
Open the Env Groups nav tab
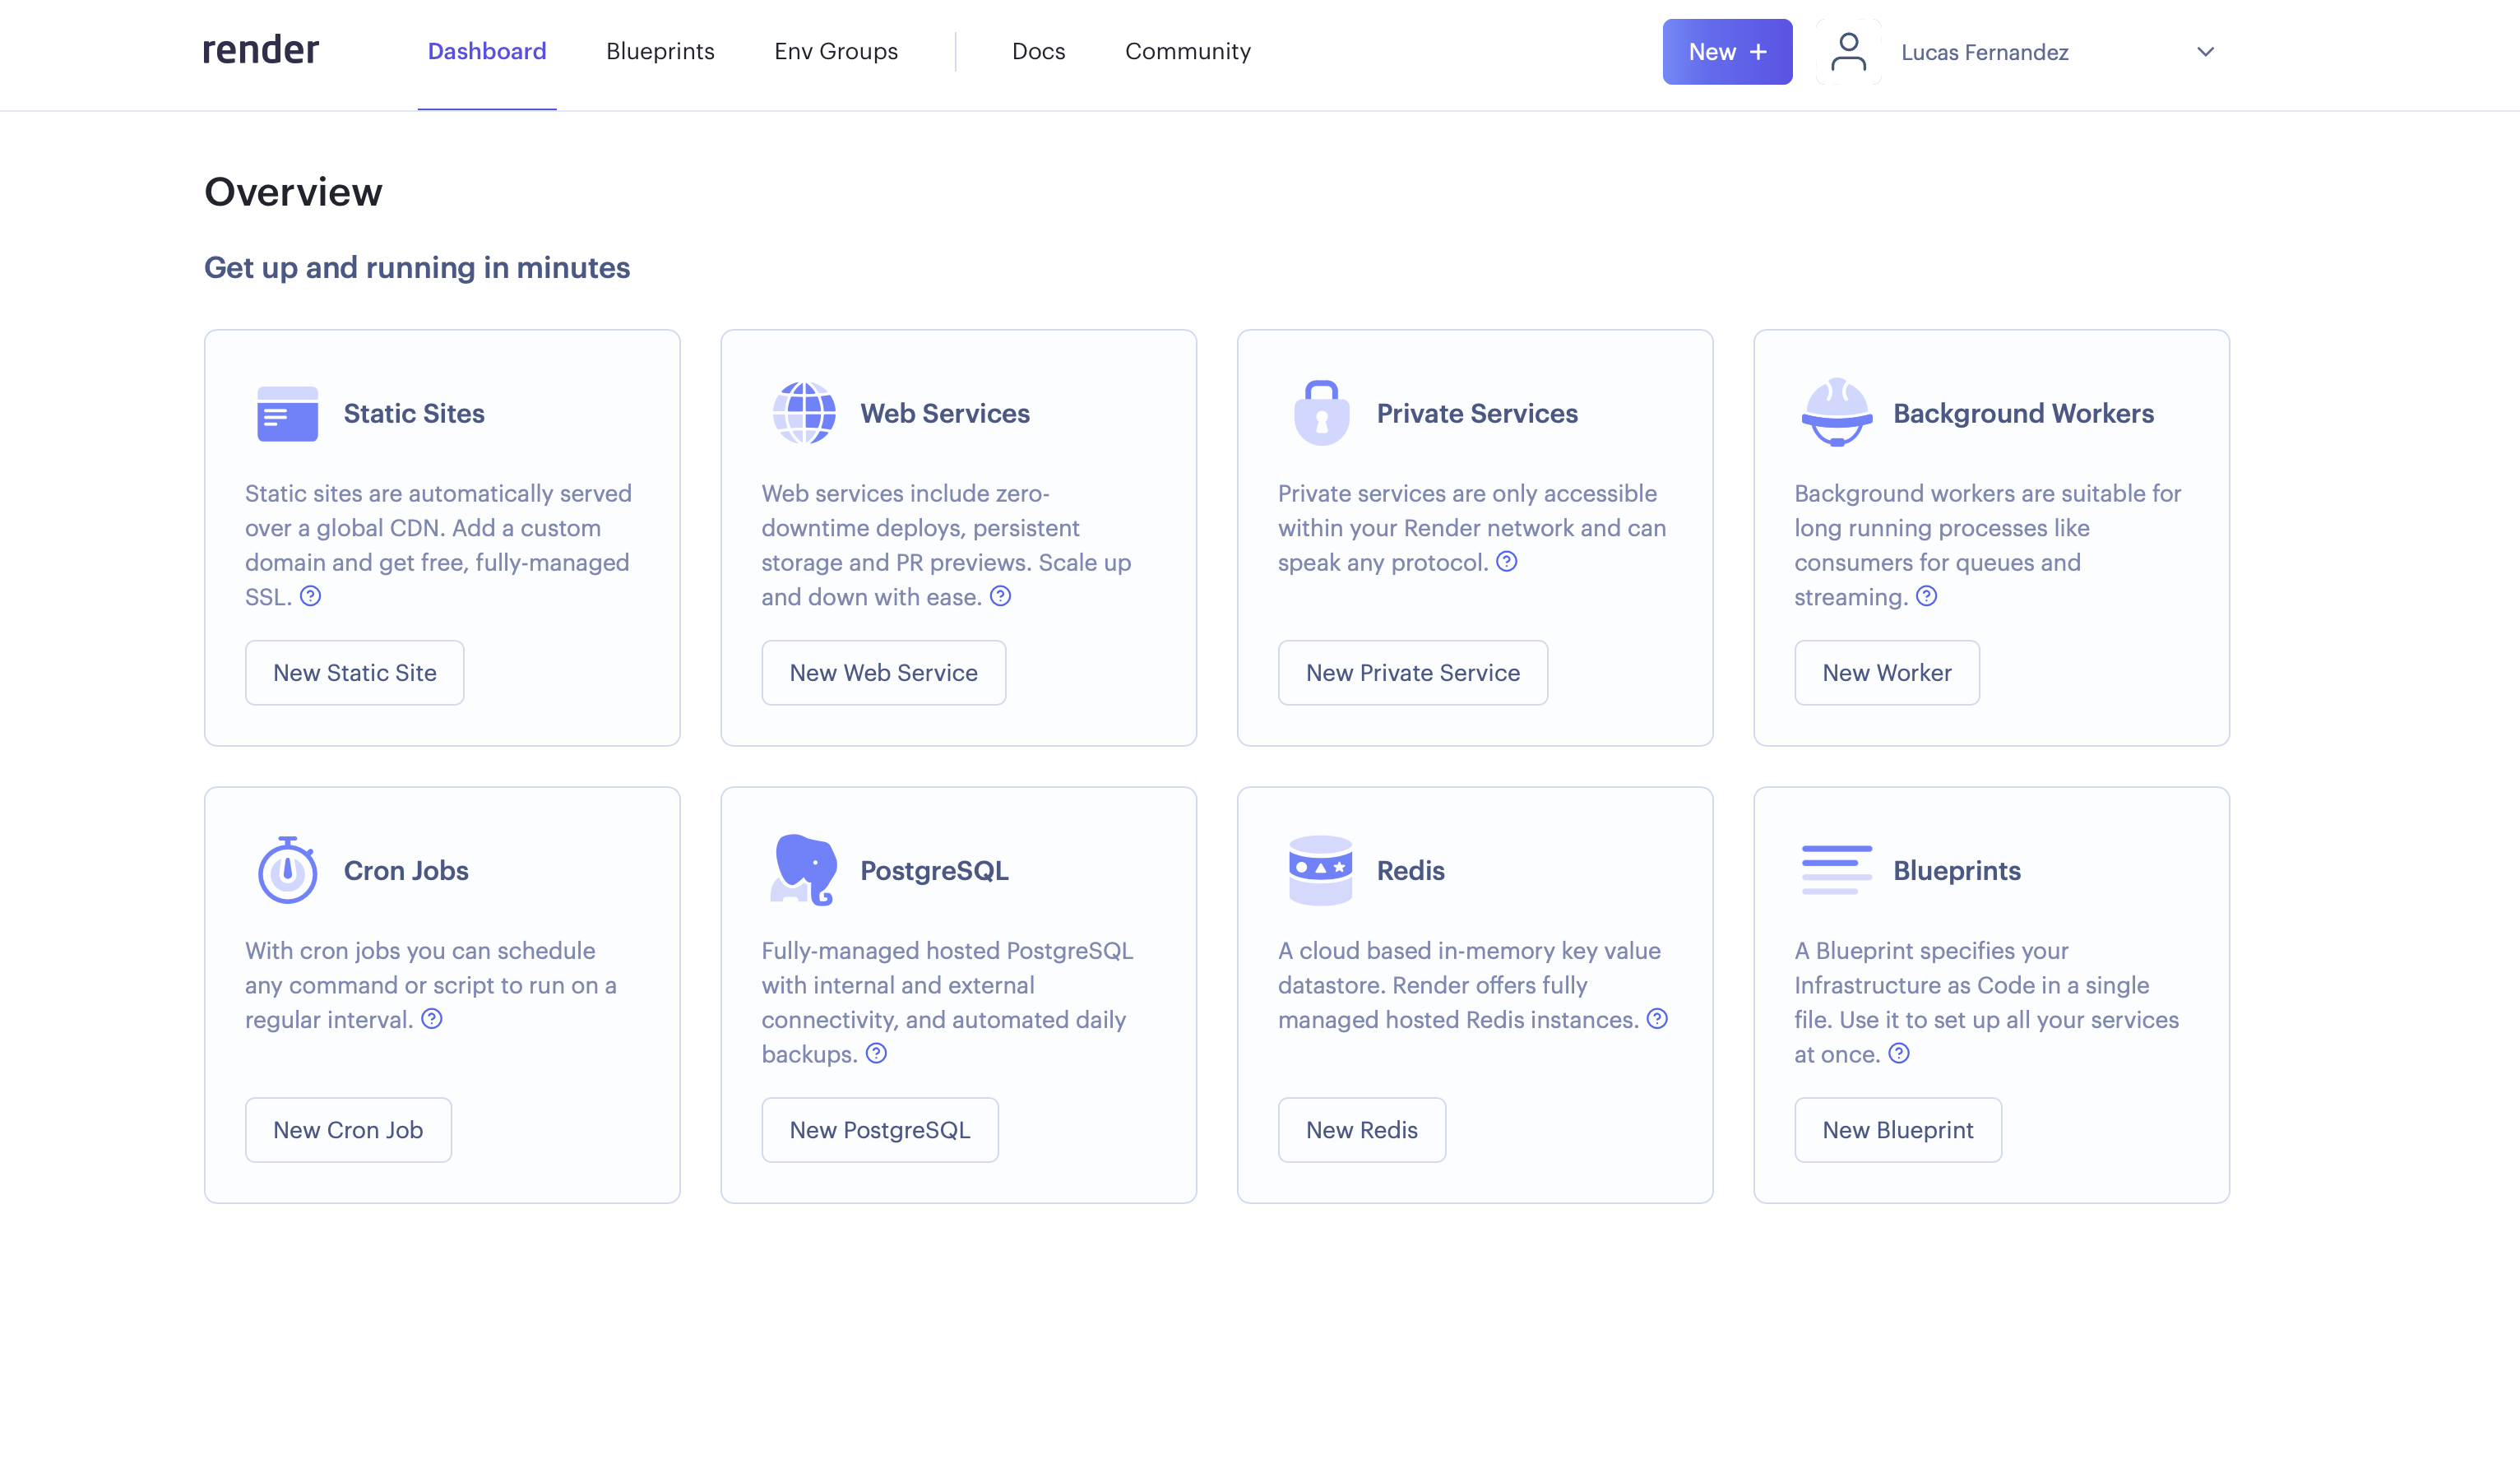click(x=836, y=52)
